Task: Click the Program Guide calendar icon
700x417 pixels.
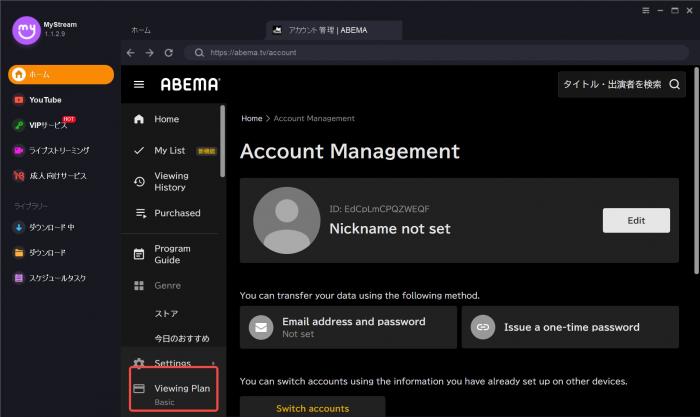Action: 139,254
